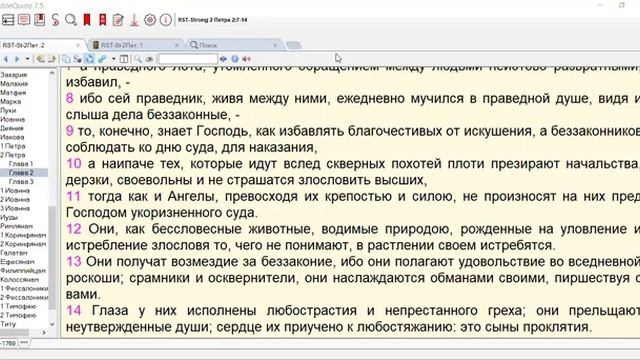Image resolution: width=640 pixels, height=360 pixels.
Task: Click book list scrollbar down arrow
Action: 52,325
